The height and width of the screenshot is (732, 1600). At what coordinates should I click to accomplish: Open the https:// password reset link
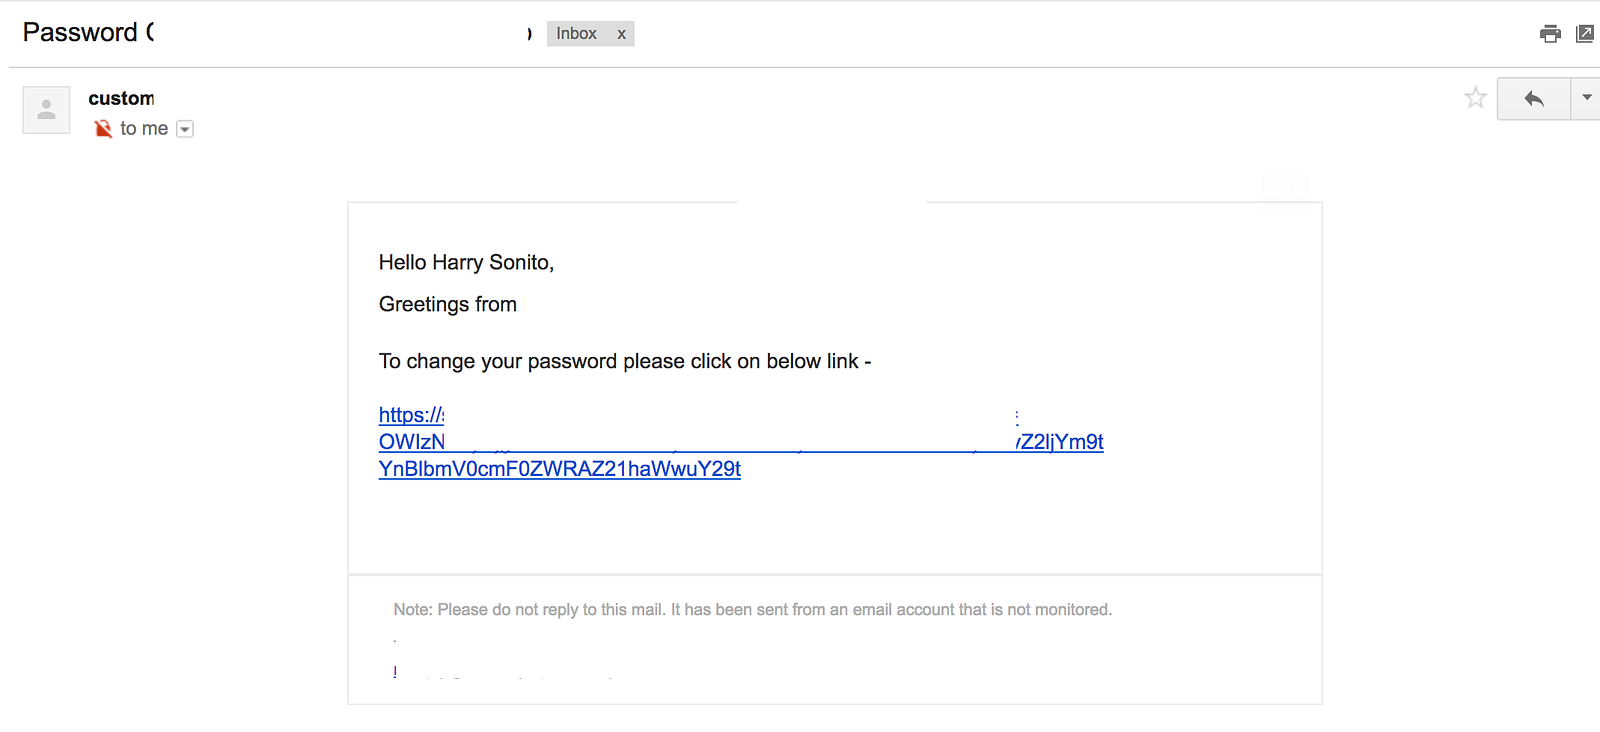[x=411, y=415]
